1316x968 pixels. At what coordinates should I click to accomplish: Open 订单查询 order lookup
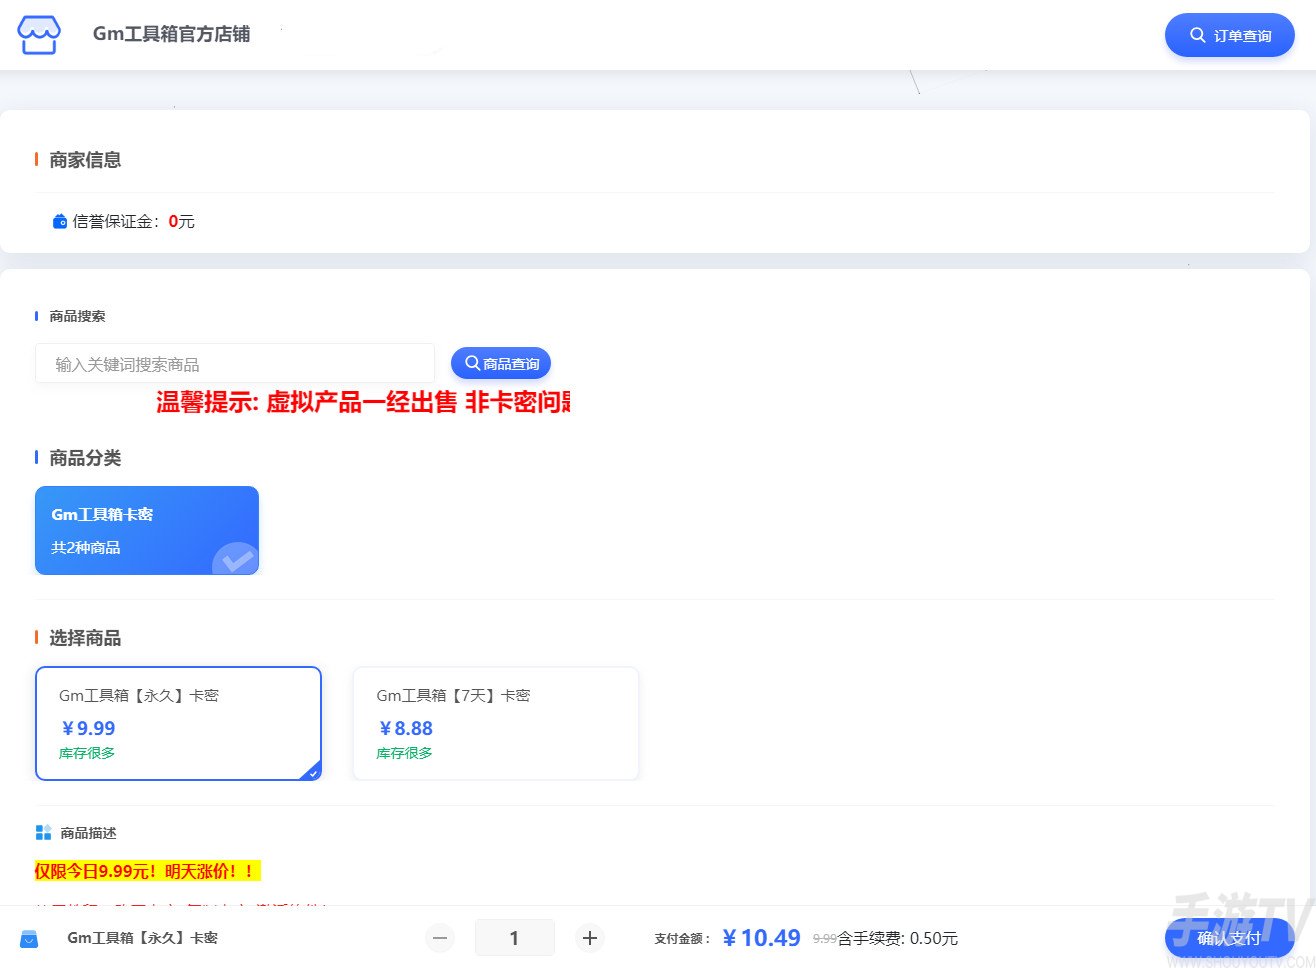point(1229,35)
